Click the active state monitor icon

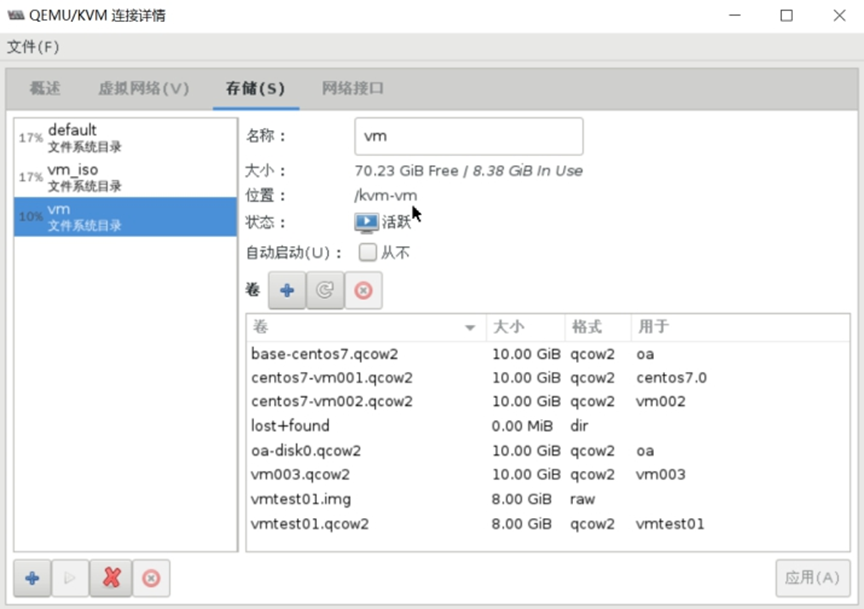pos(366,222)
